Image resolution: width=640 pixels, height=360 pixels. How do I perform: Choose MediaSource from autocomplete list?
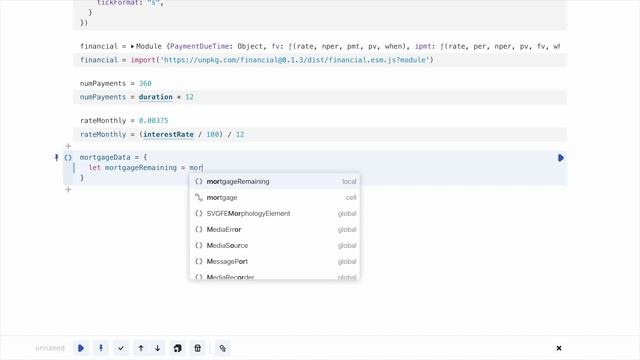[x=275, y=245]
